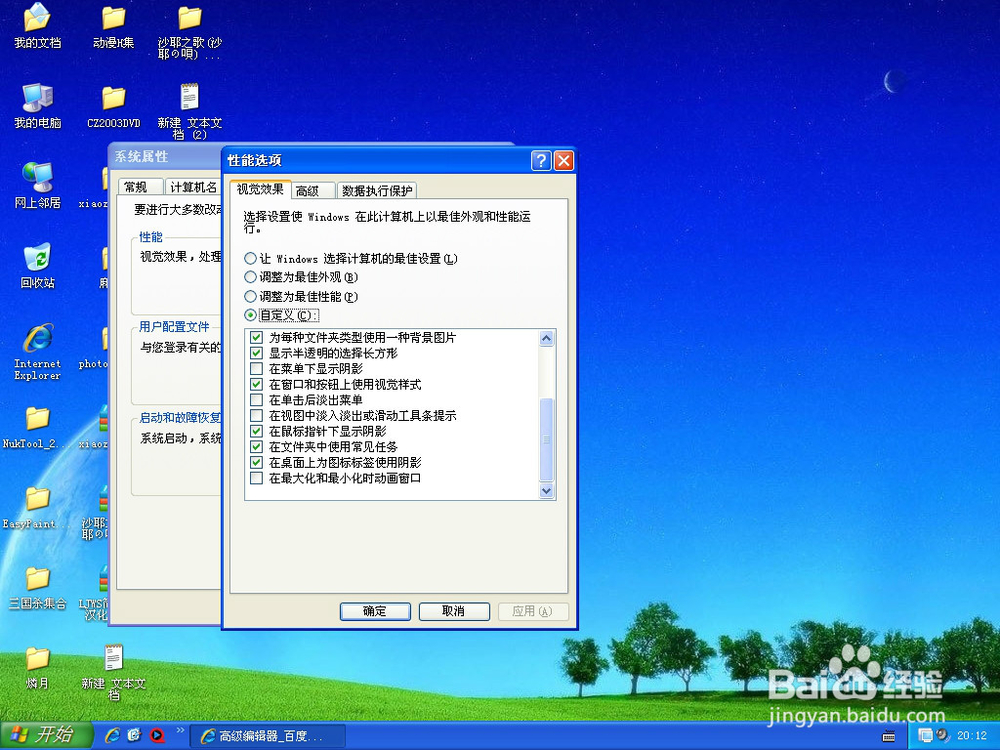The height and width of the screenshot is (750, 1000).
Task: Open the 数据执行保护 tab
Action: [x=376, y=189]
